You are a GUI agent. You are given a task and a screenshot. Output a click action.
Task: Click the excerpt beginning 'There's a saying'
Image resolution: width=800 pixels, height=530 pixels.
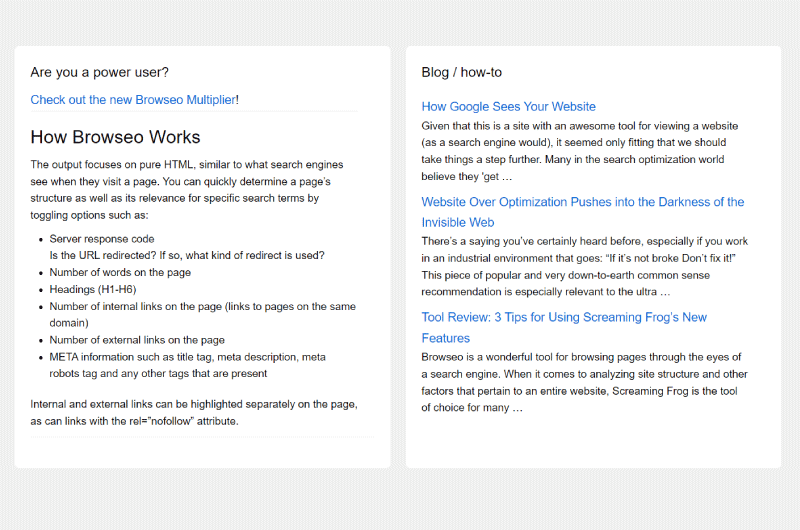coord(585,266)
